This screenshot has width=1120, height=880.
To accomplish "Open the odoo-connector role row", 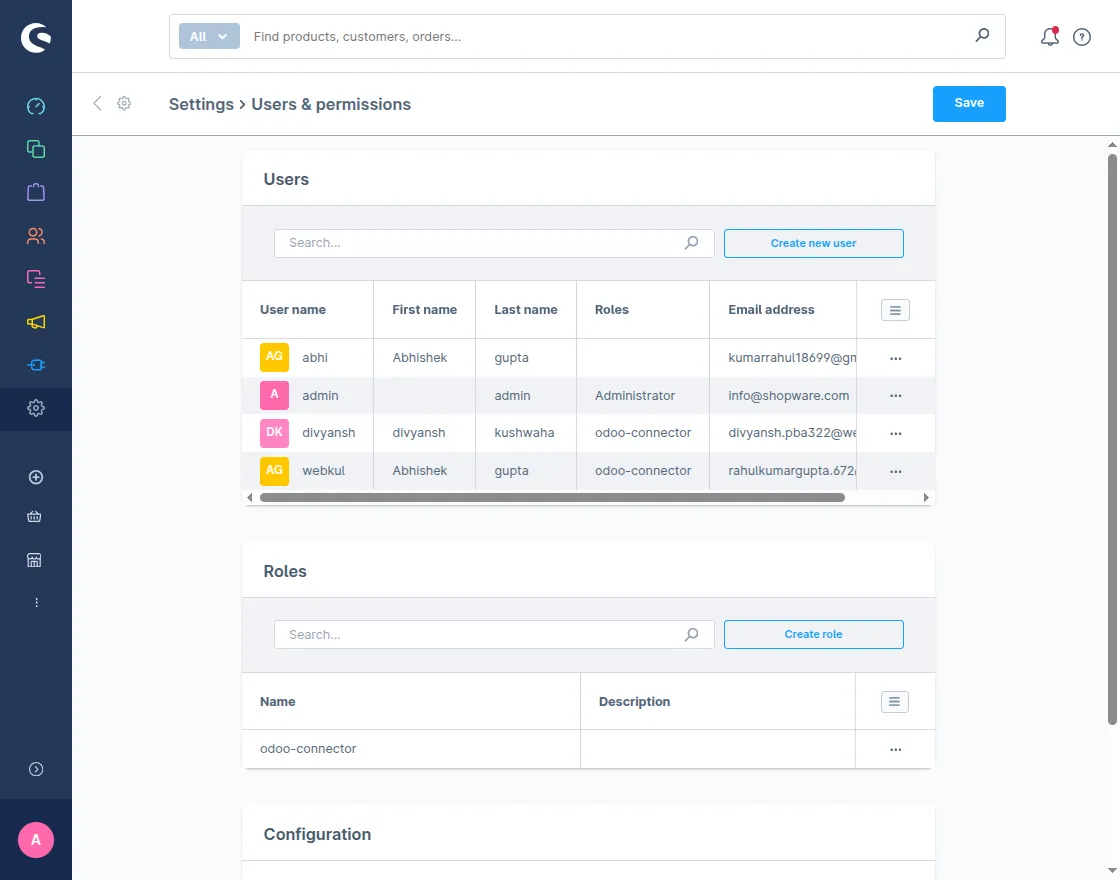I will 308,749.
